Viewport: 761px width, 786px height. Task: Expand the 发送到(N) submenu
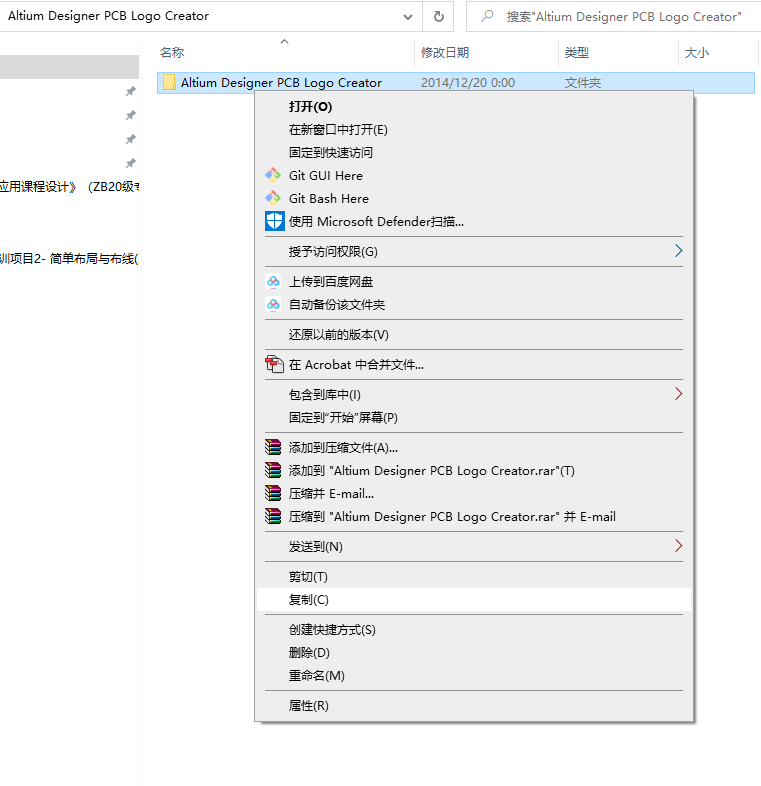pos(678,546)
